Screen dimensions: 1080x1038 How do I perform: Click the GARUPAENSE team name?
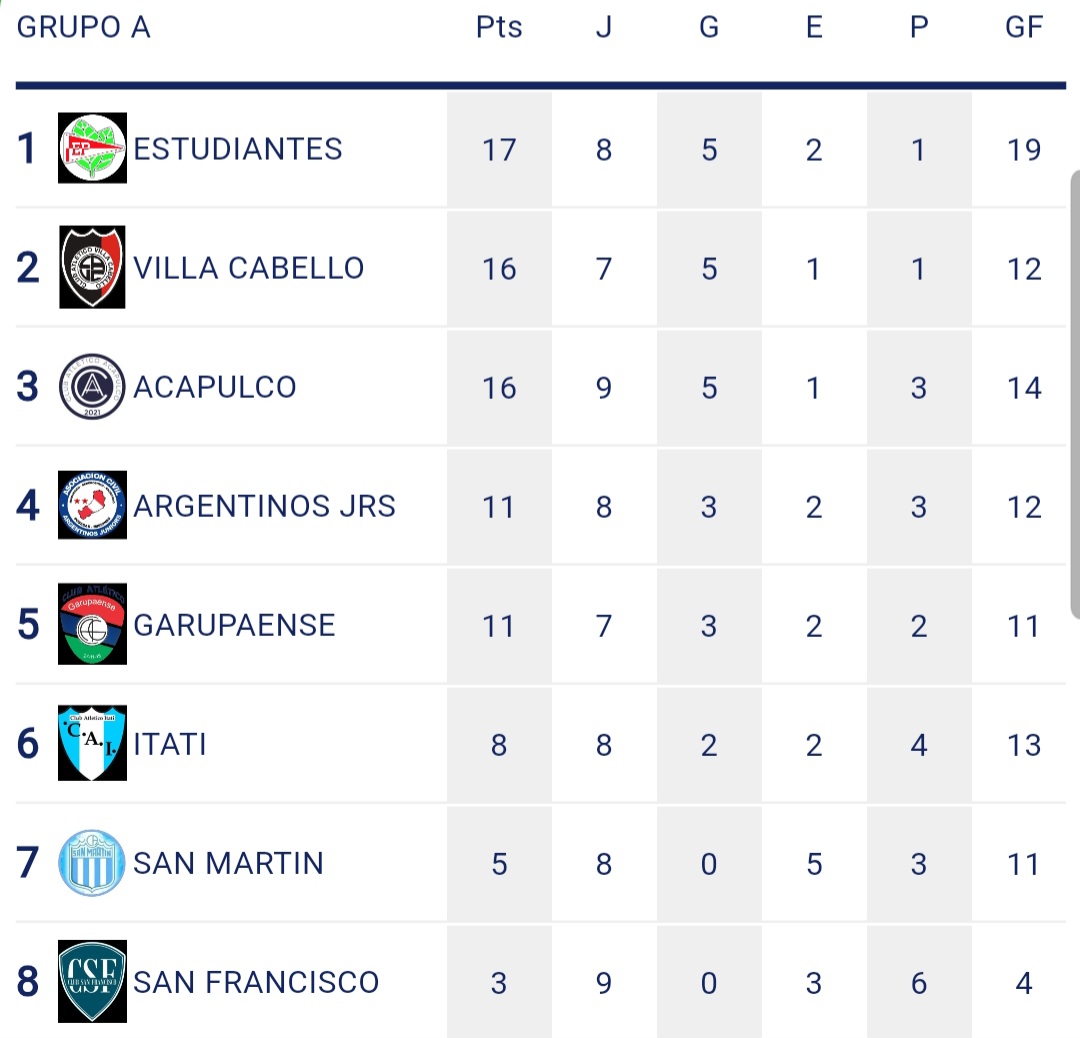click(234, 625)
